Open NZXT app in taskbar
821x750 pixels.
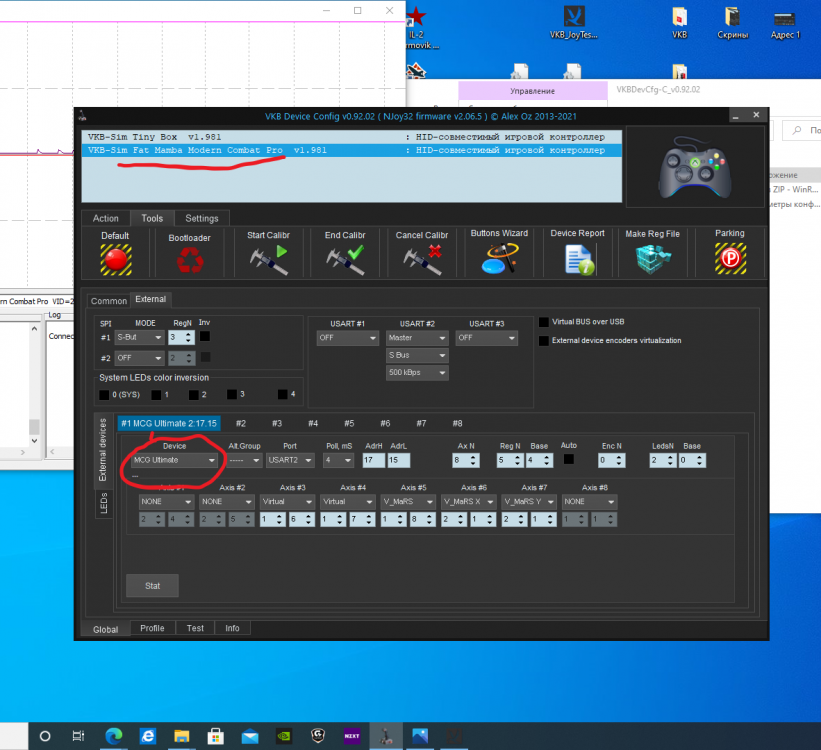352,736
